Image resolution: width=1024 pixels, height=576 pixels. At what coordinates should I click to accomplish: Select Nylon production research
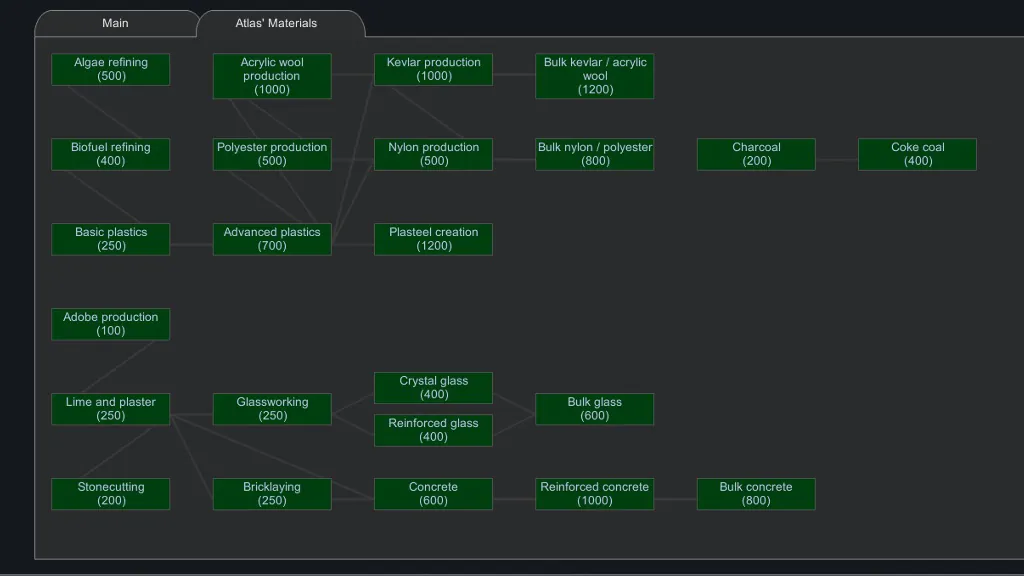coord(433,154)
